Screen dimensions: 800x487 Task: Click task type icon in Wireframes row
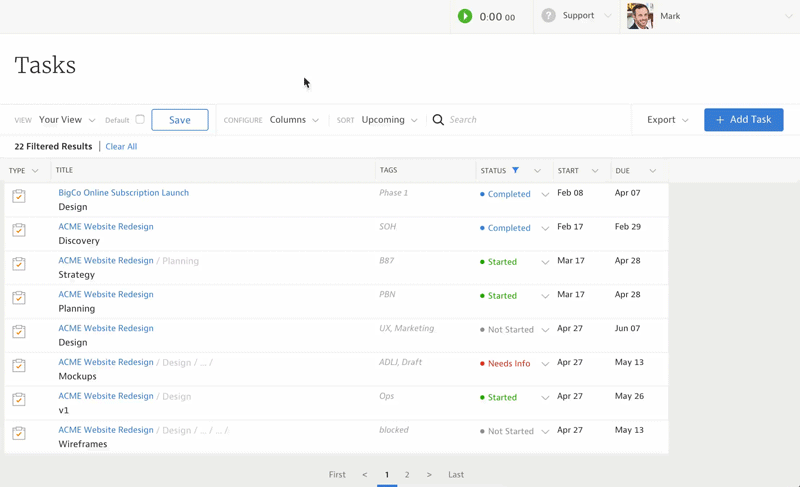[19, 433]
